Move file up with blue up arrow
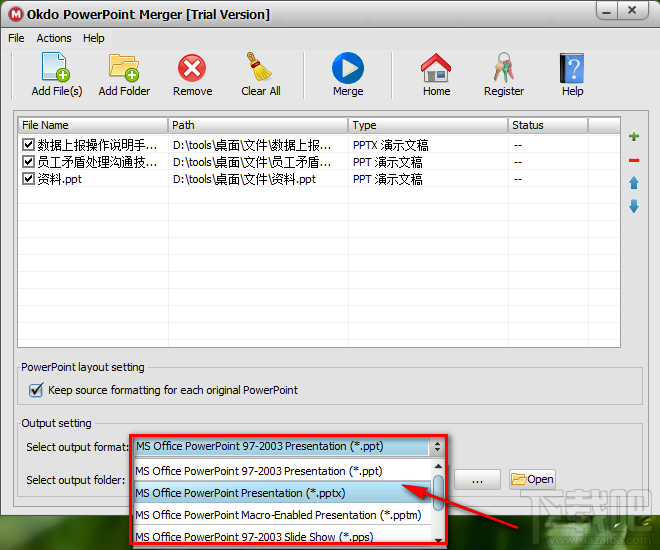 [634, 183]
